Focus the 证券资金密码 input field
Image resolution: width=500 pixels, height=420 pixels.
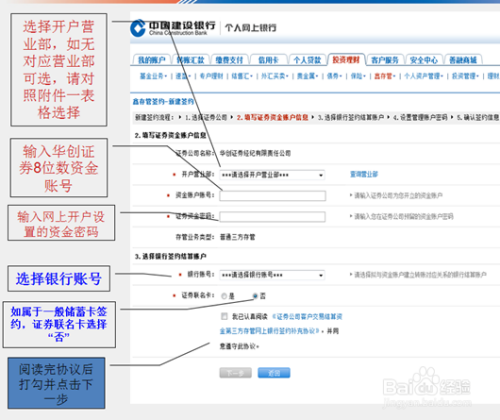273,217
